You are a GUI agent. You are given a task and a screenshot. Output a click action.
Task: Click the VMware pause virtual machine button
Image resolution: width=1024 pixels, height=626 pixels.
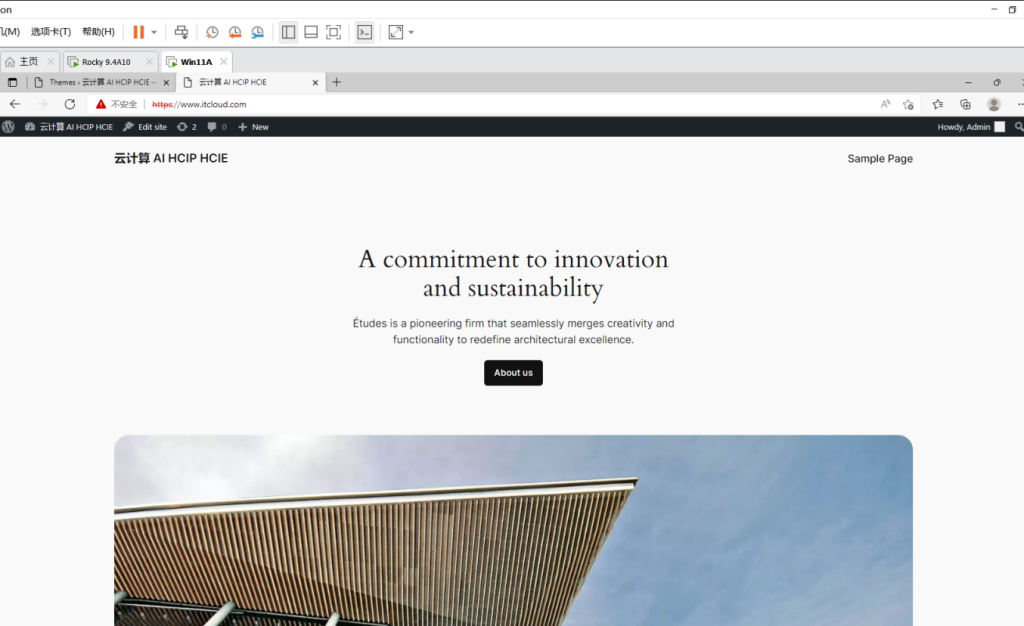[139, 32]
